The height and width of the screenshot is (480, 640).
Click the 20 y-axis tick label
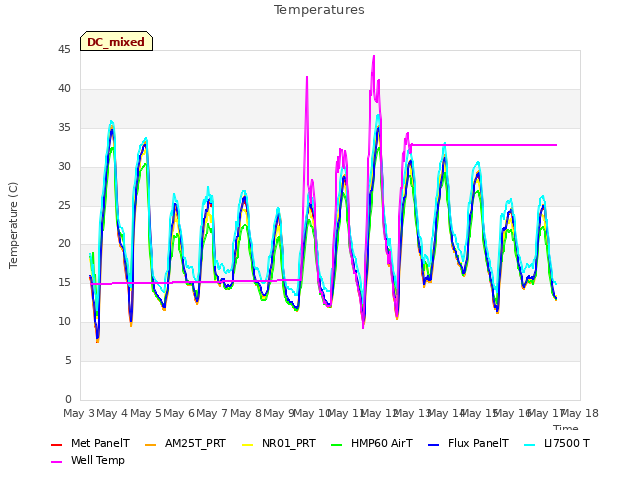64,244
